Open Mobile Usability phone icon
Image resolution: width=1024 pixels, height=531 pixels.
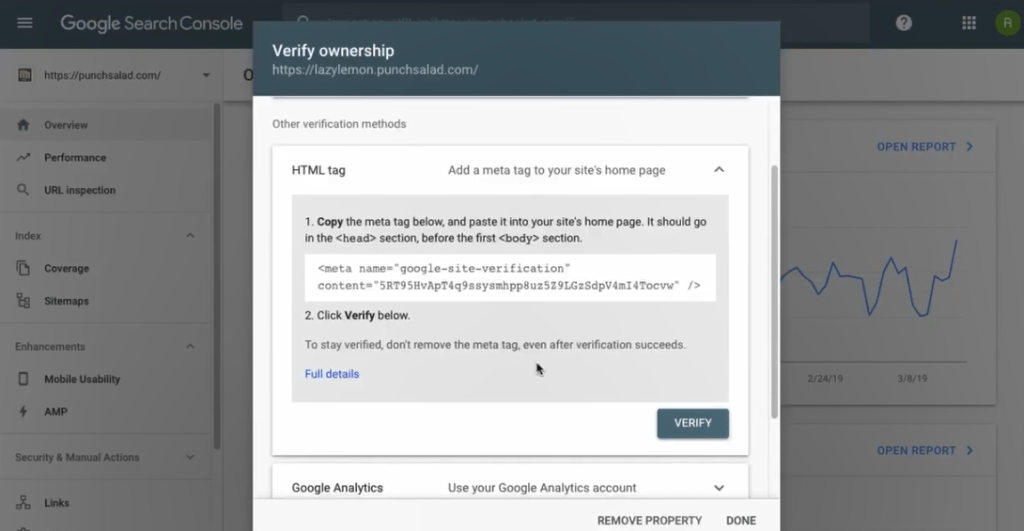click(x=24, y=379)
